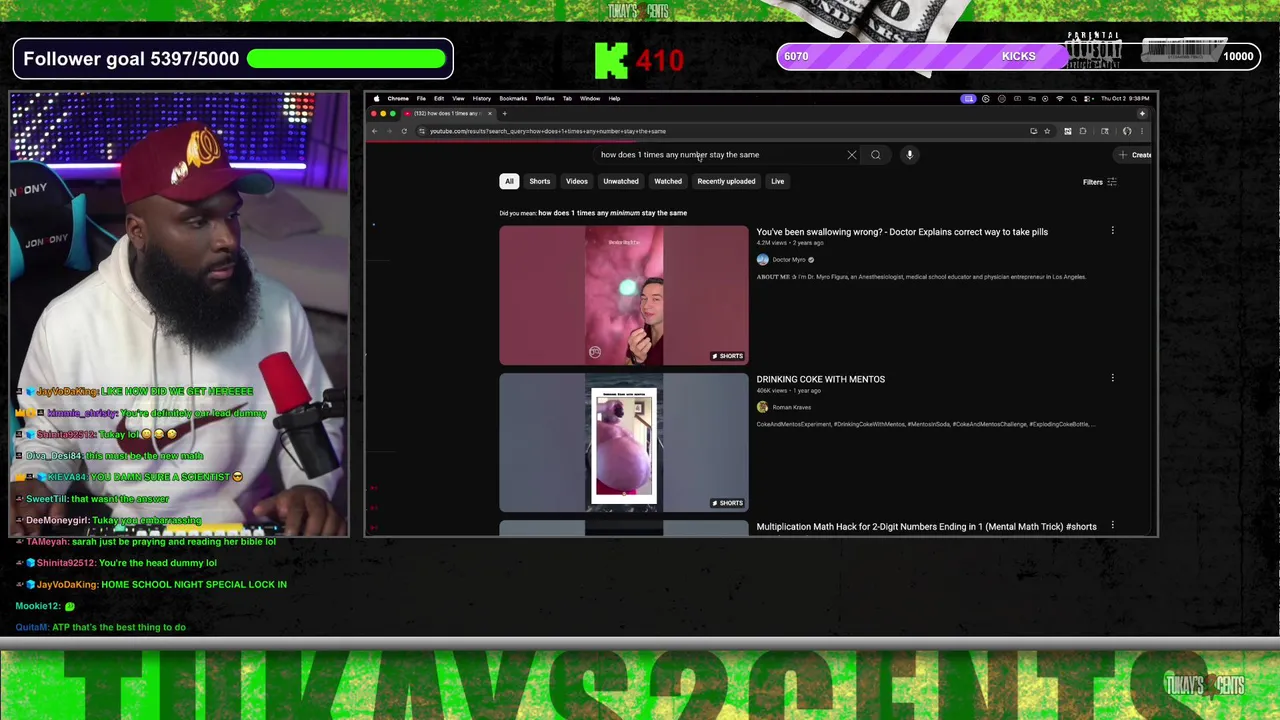The width and height of the screenshot is (1280, 720).
Task: Click the Spotlight search icon in menu bar
Action: (1074, 99)
